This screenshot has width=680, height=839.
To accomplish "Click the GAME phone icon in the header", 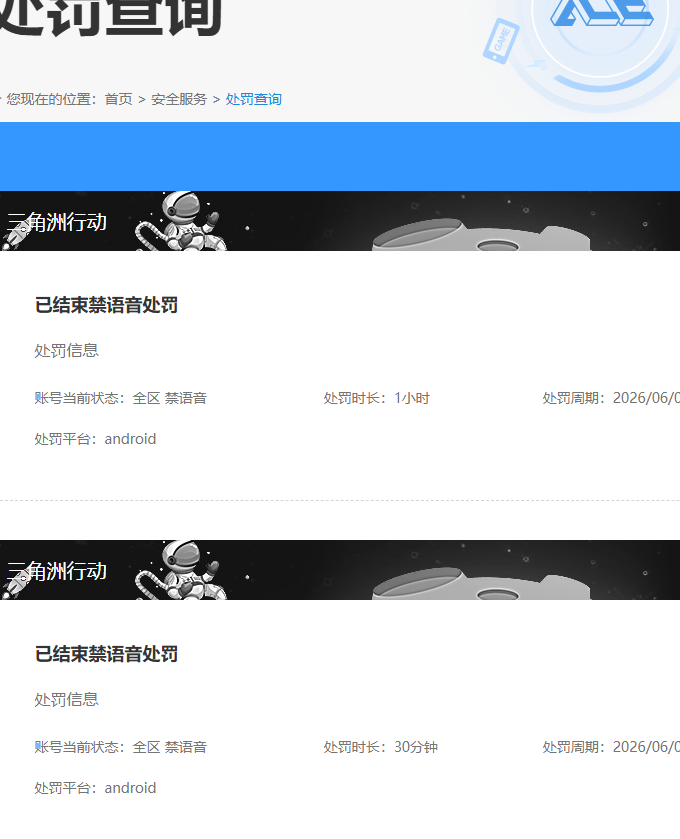I will click(x=501, y=41).
